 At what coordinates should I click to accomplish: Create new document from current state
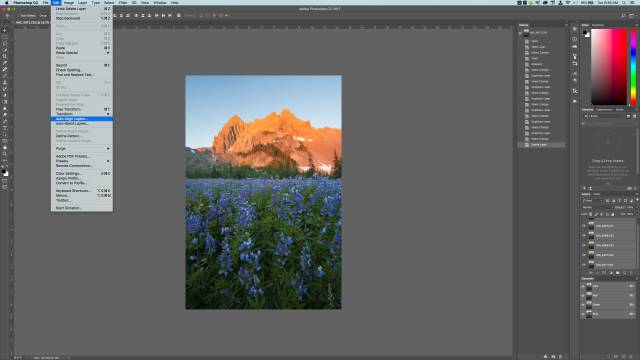545,356
